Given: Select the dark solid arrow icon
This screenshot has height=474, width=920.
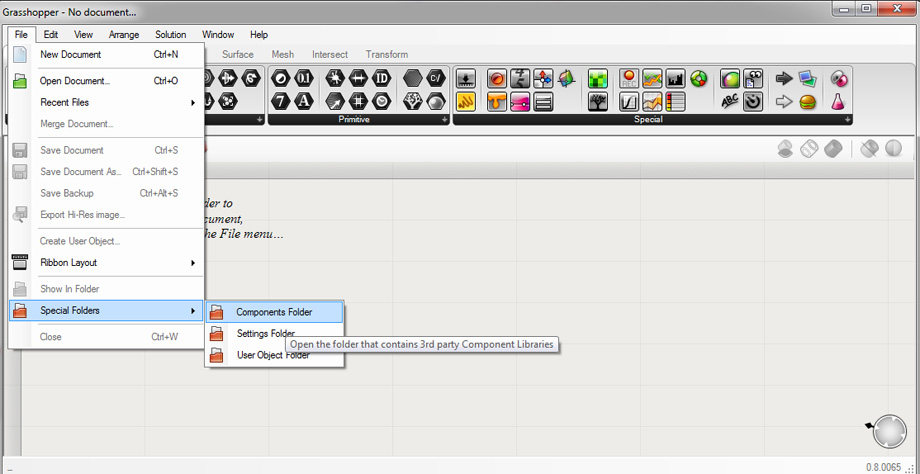Looking at the screenshot, I should [x=784, y=78].
